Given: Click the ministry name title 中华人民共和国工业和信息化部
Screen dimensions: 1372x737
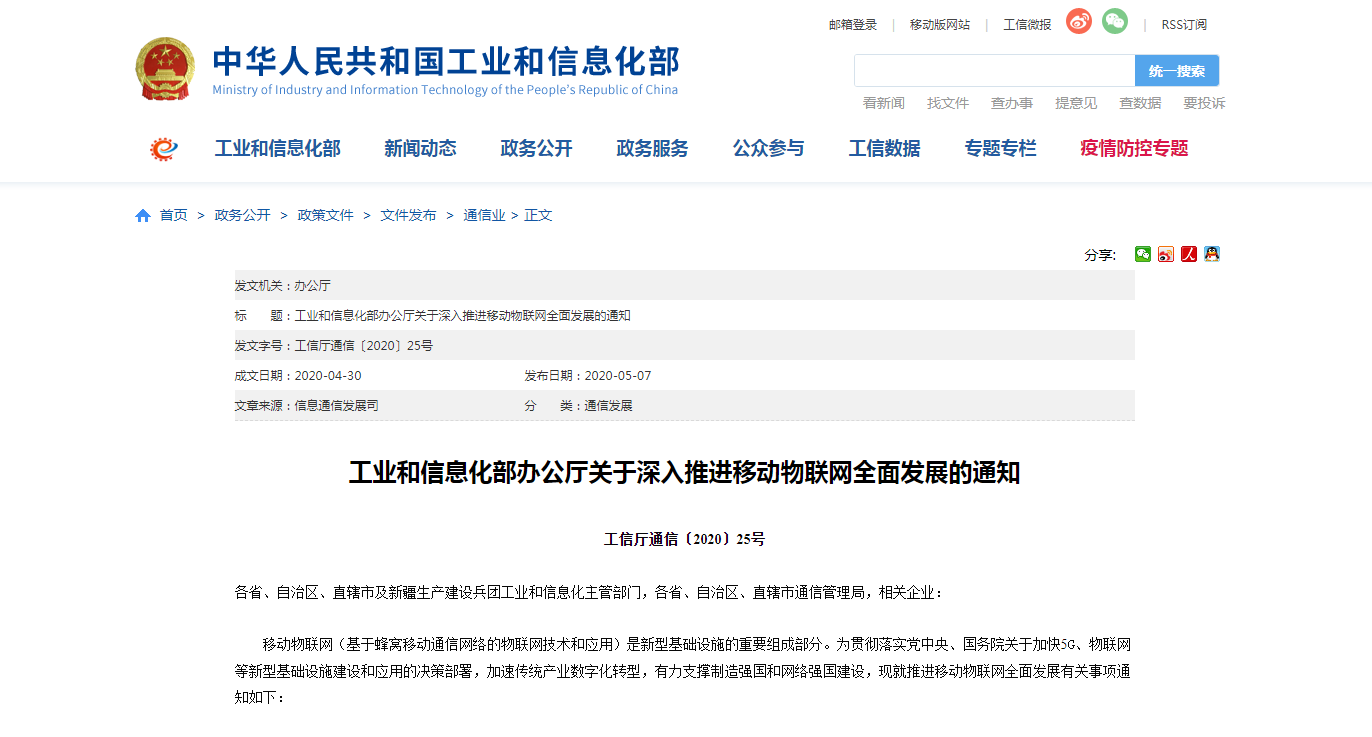Looking at the screenshot, I should 446,62.
